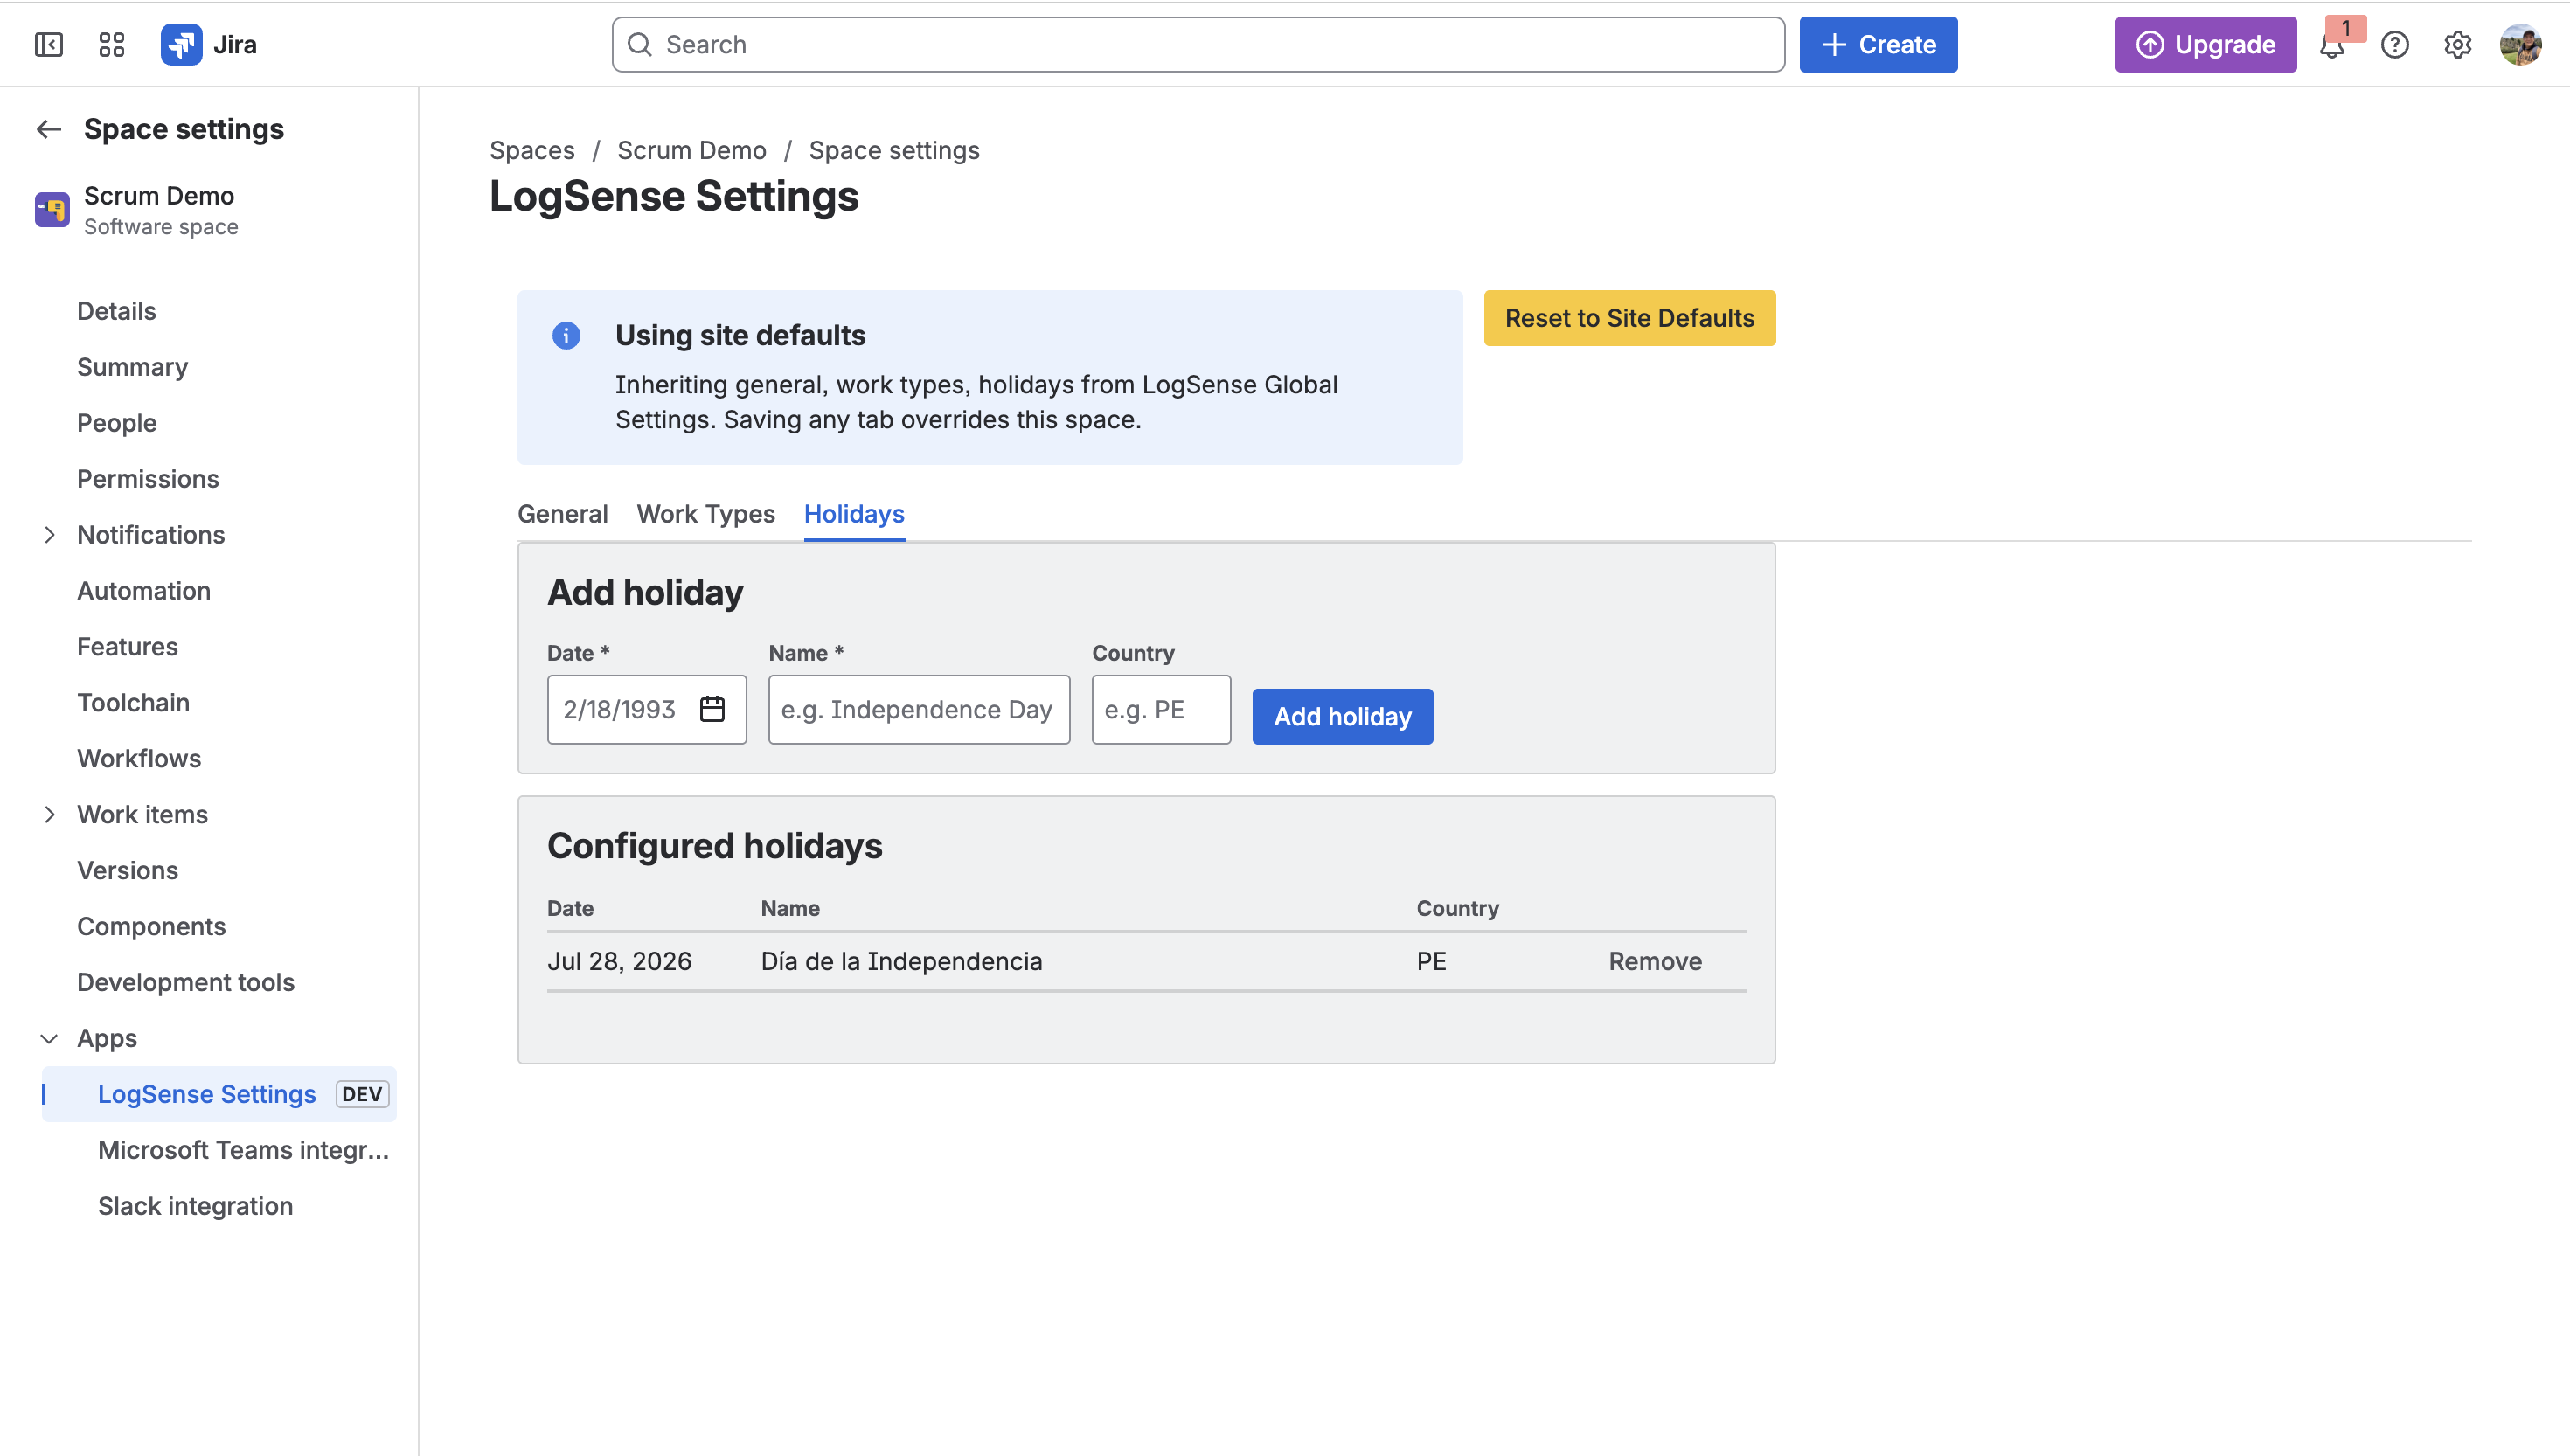Click the Apps sidebar label
The height and width of the screenshot is (1456, 2570).
point(107,1039)
